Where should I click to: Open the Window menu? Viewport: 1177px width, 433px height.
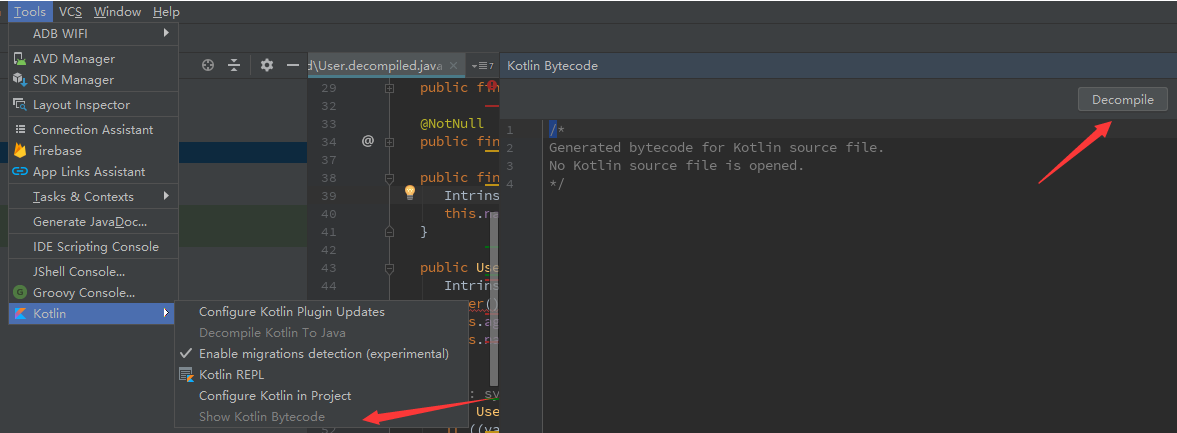point(117,11)
